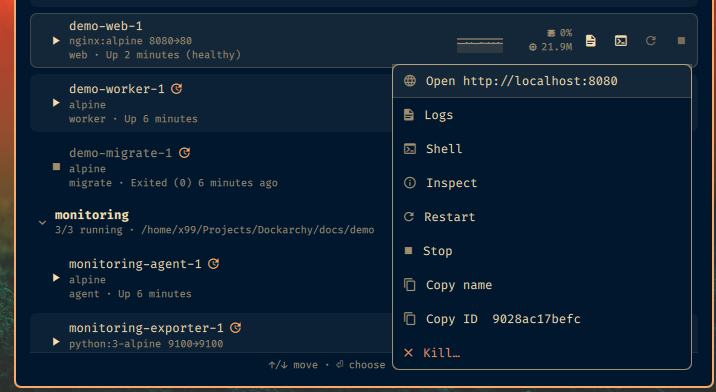Click the 'web · Up 2 minutes (healthy)' status
This screenshot has height=392, width=716.
pos(155,55)
